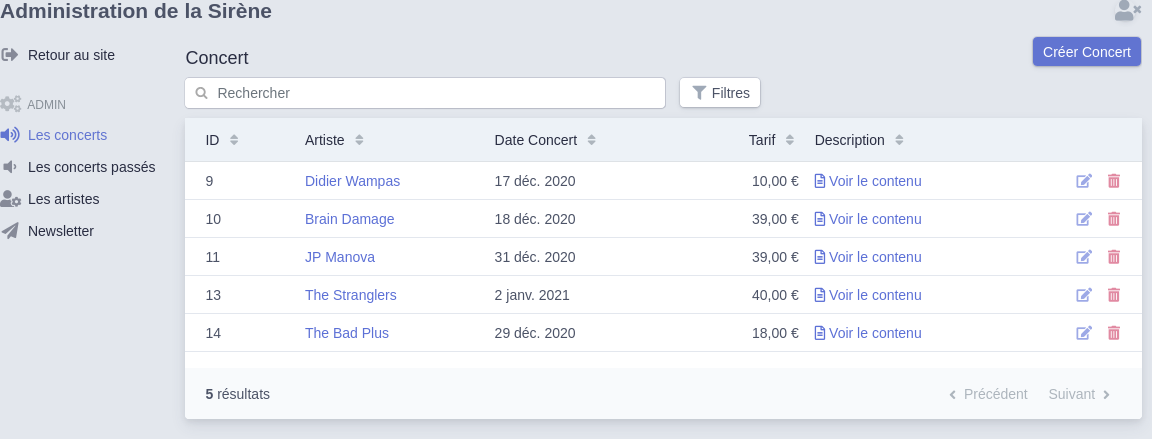Delete the Didier Wampas concert
This screenshot has height=439, width=1152.
(x=1114, y=181)
